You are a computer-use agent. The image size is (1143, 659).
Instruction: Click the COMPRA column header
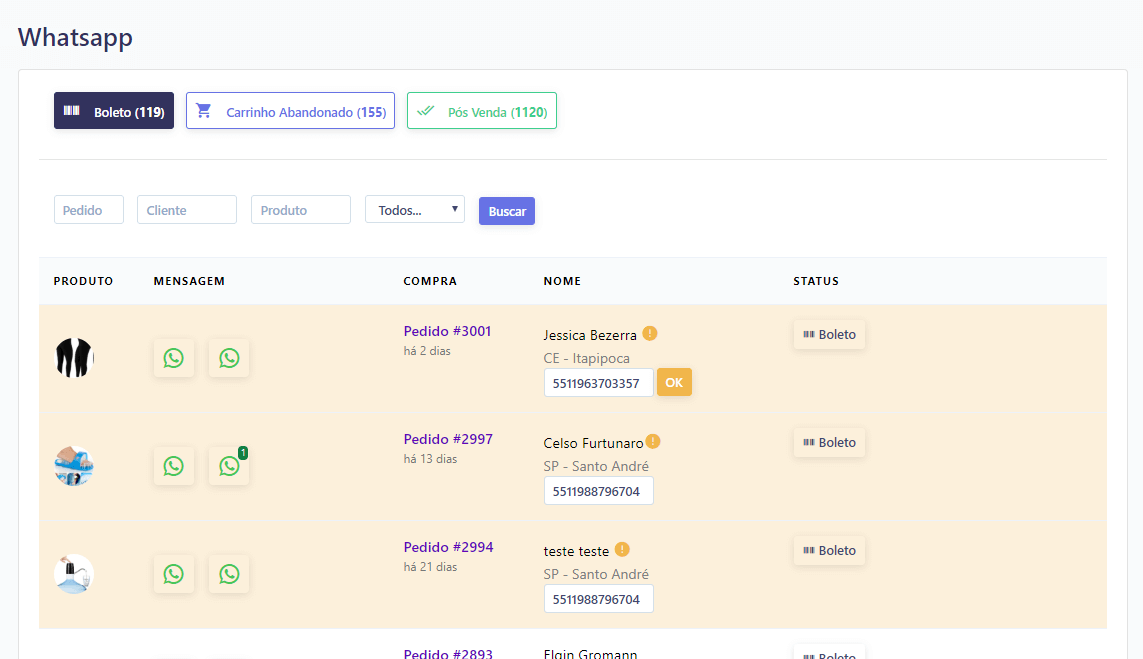coord(430,281)
